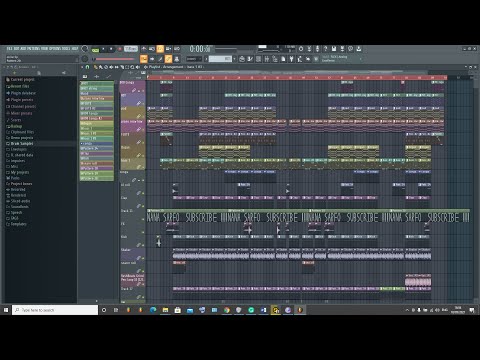Viewport: 480px width, 360px height.
Task: Open the playlist options menu arrow
Action: tap(82, 67)
